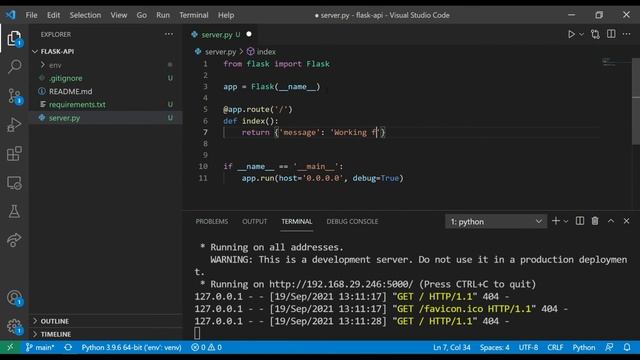Open Run dropdown arrow beside play button
This screenshot has height=360, width=640.
pyautogui.click(x=582, y=35)
